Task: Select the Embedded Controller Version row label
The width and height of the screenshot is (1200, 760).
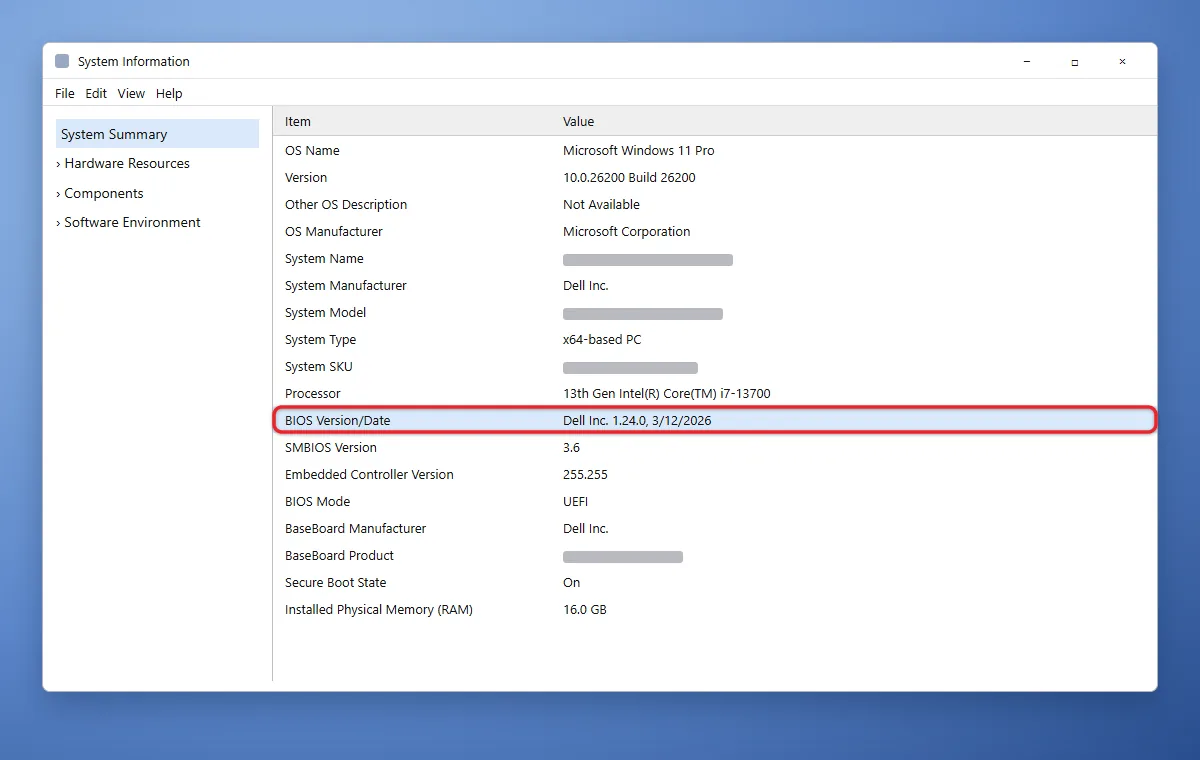Action: tap(369, 474)
